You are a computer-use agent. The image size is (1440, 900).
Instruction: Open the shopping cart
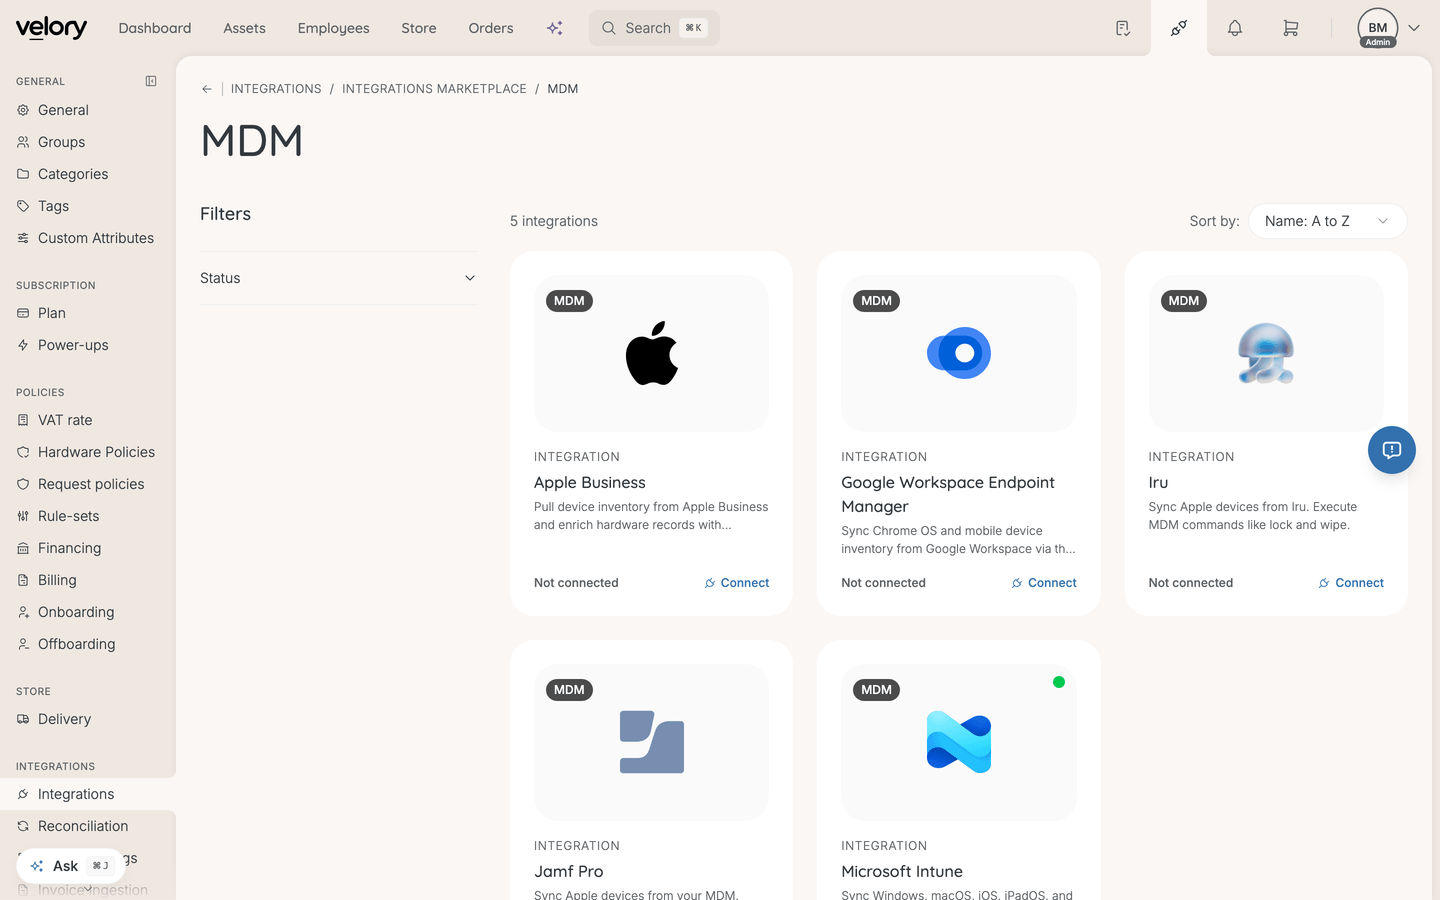[1291, 28]
